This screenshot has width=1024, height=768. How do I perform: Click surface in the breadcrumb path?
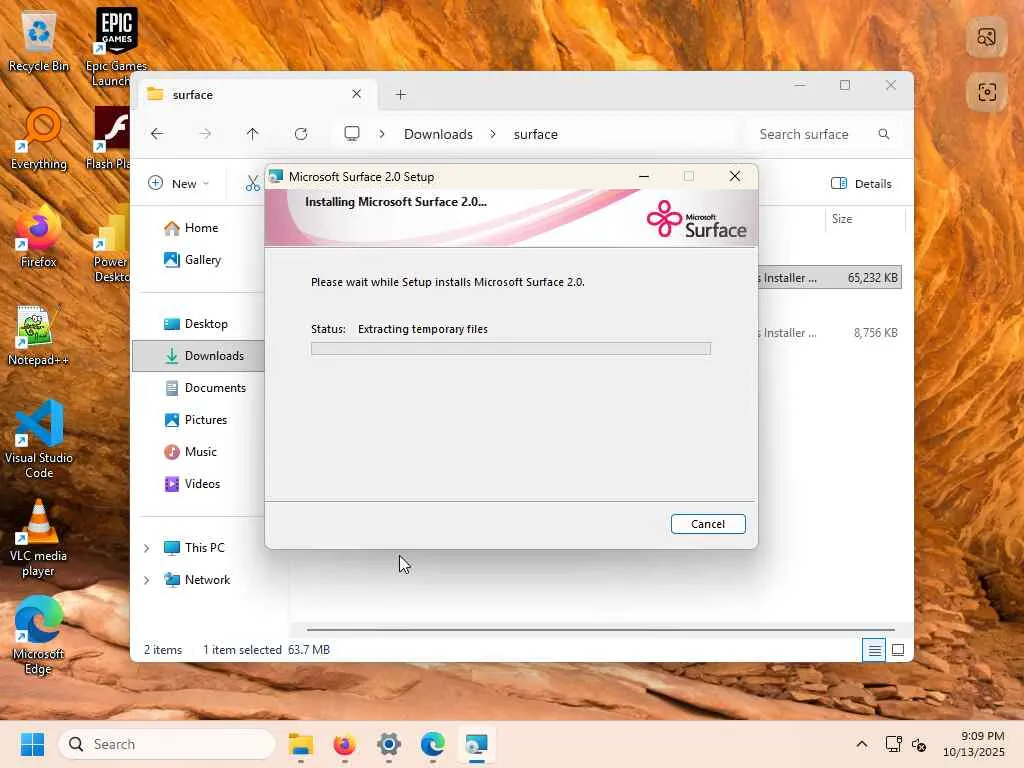pos(536,134)
